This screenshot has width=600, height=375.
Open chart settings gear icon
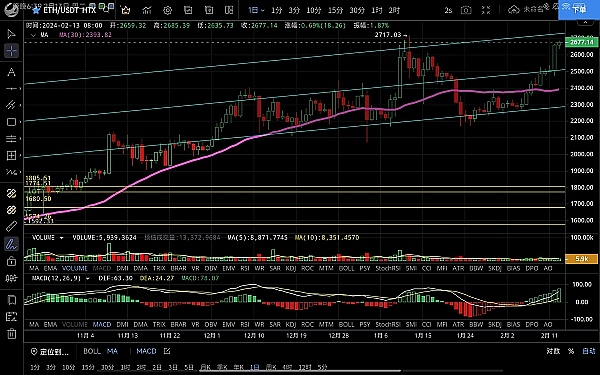[167, 10]
